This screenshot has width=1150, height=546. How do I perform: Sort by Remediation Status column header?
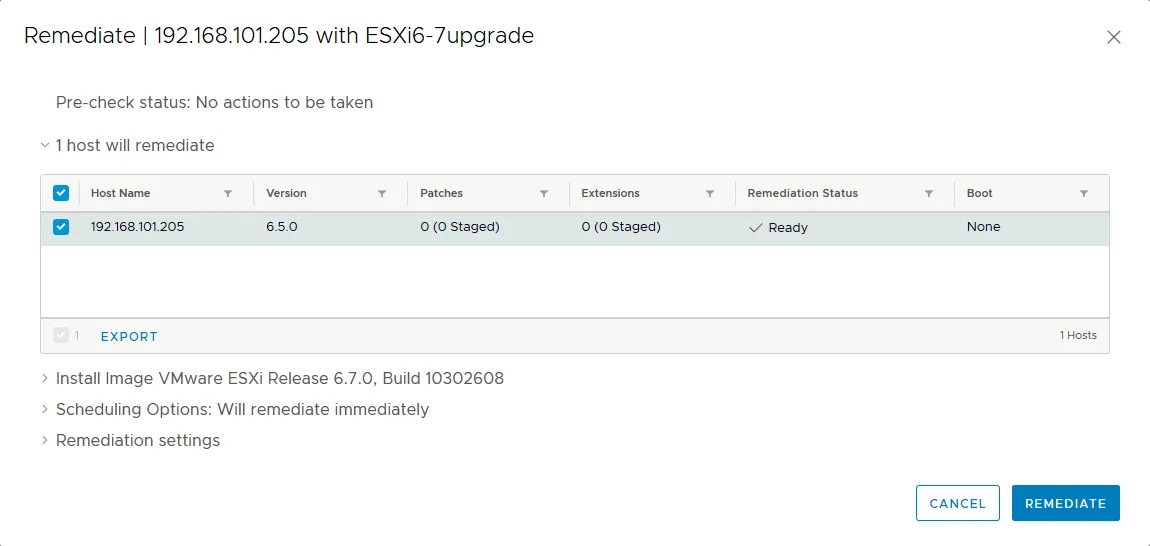pyautogui.click(x=802, y=194)
